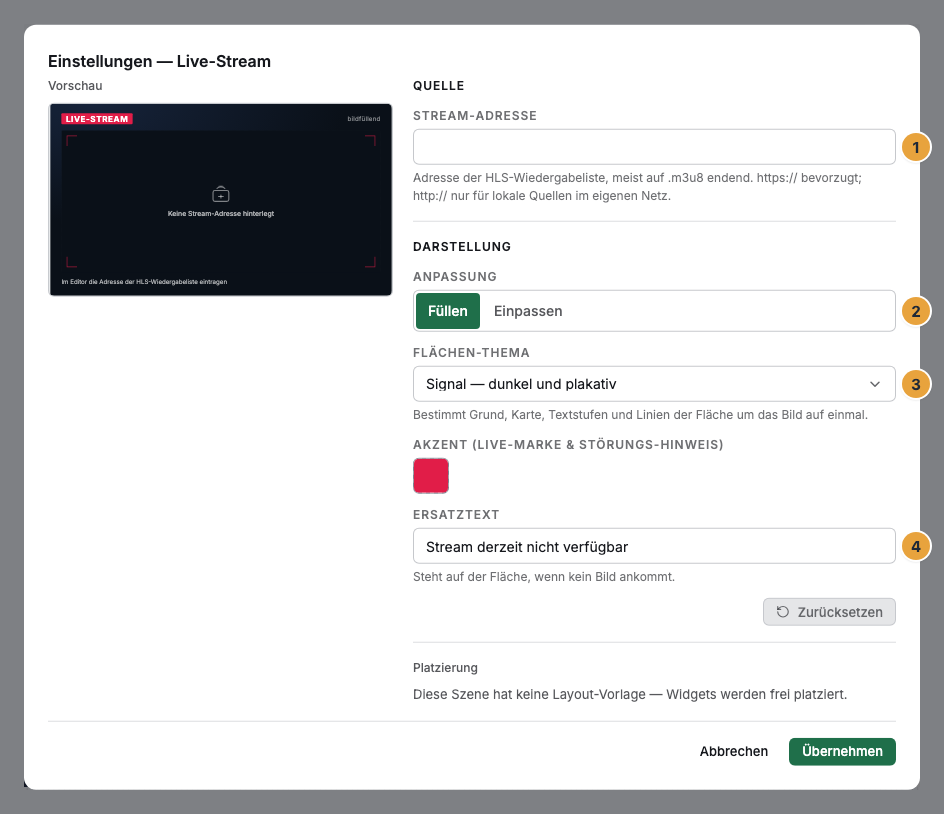Click the camera placeholder icon in preview
Screen dimensions: 944x814
pos(221,194)
